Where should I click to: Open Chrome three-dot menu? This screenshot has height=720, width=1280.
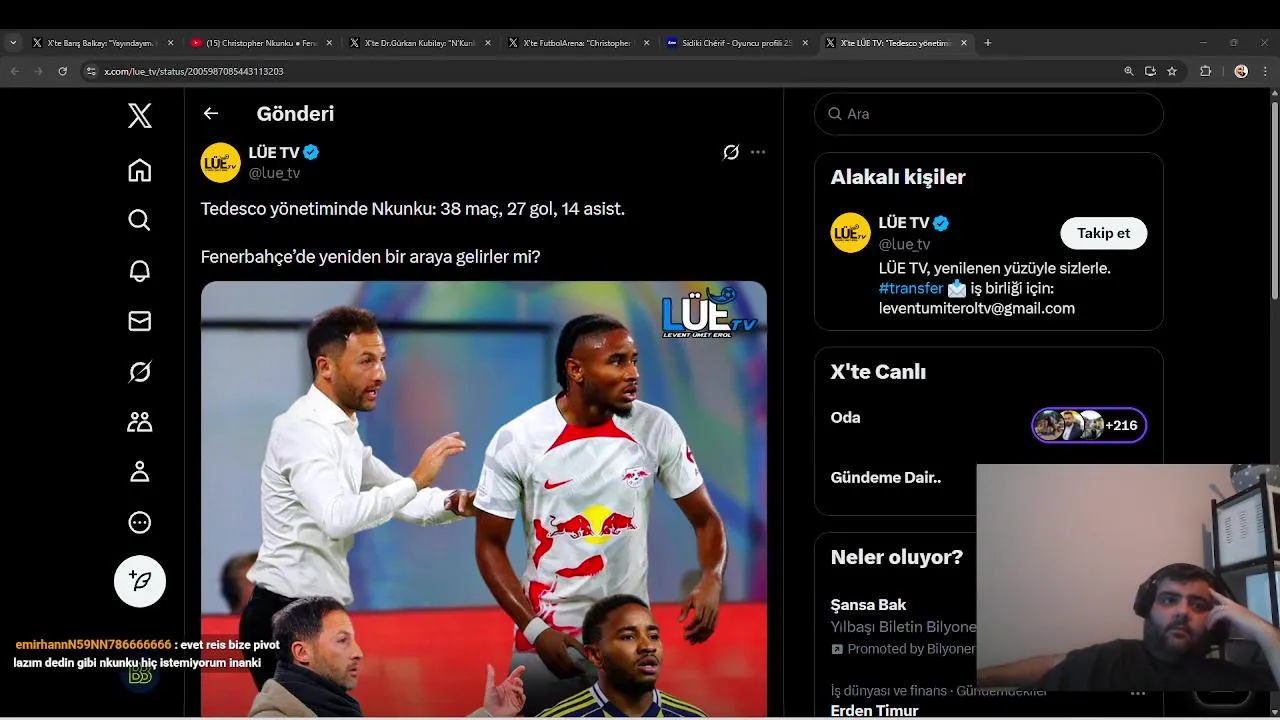coord(1266,71)
